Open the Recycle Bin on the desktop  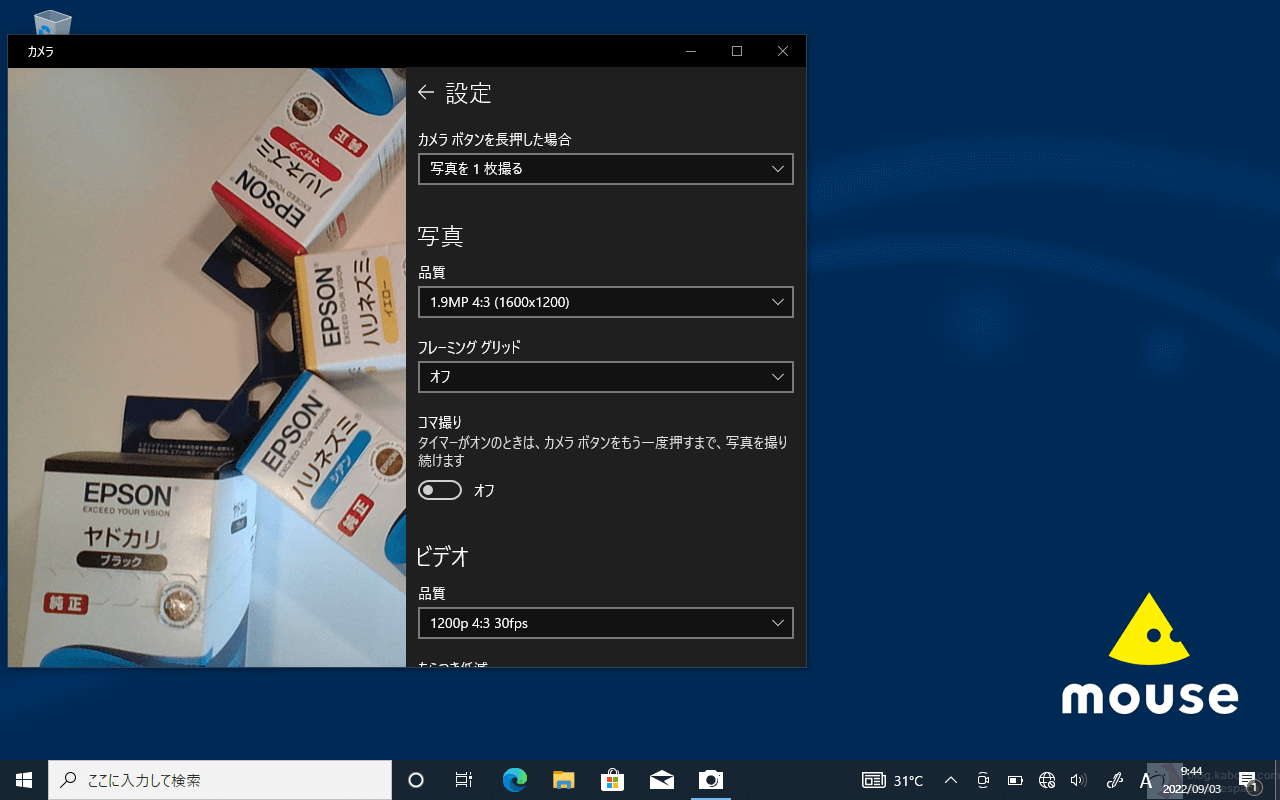(50, 18)
